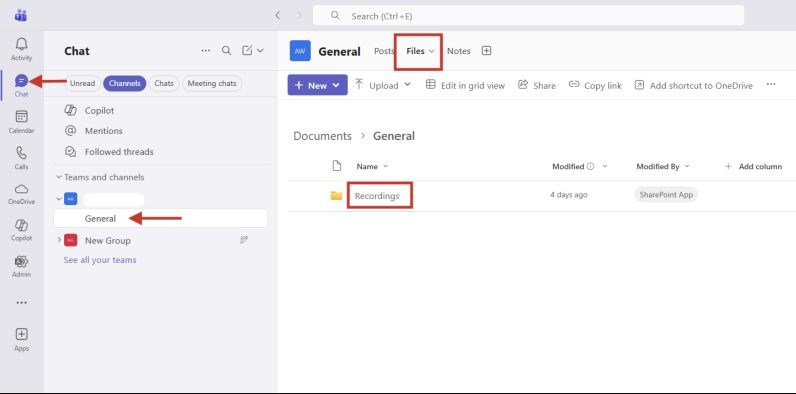Toggle the Unread filter chip

tap(82, 83)
